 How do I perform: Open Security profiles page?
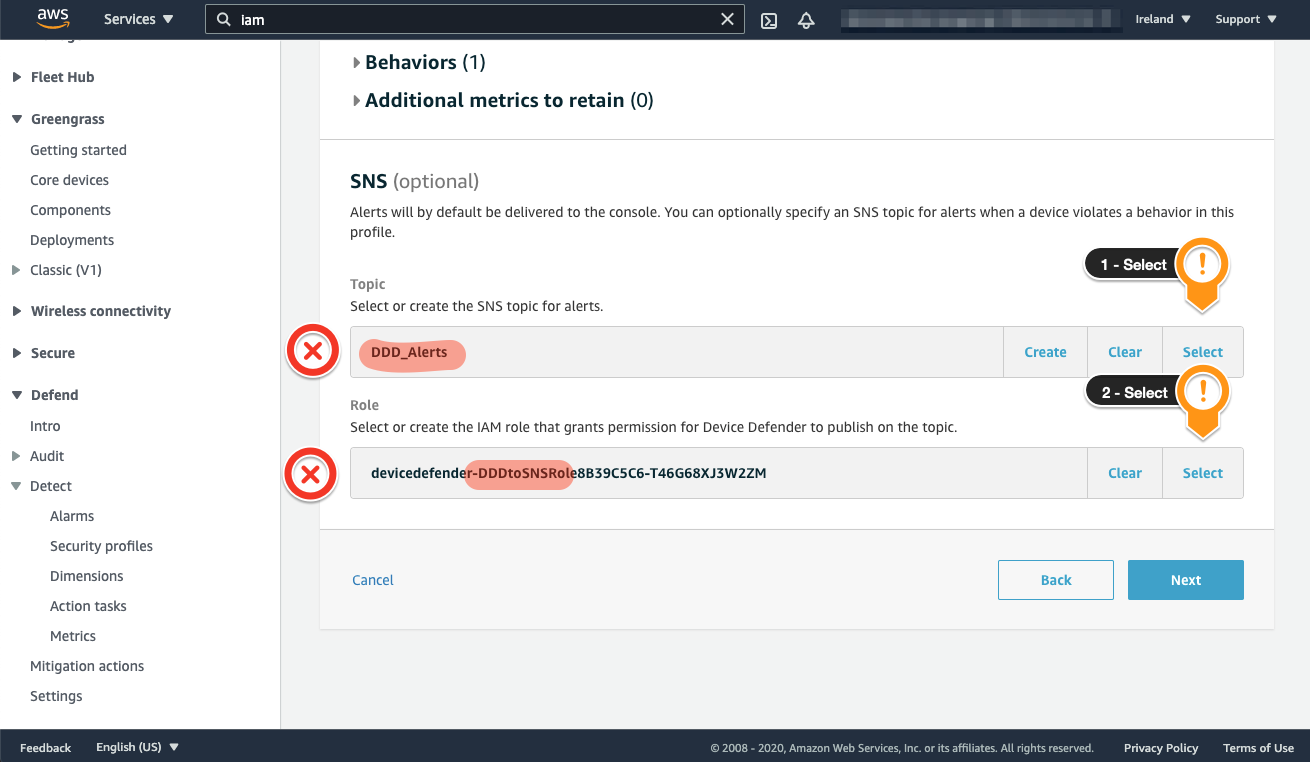101,546
